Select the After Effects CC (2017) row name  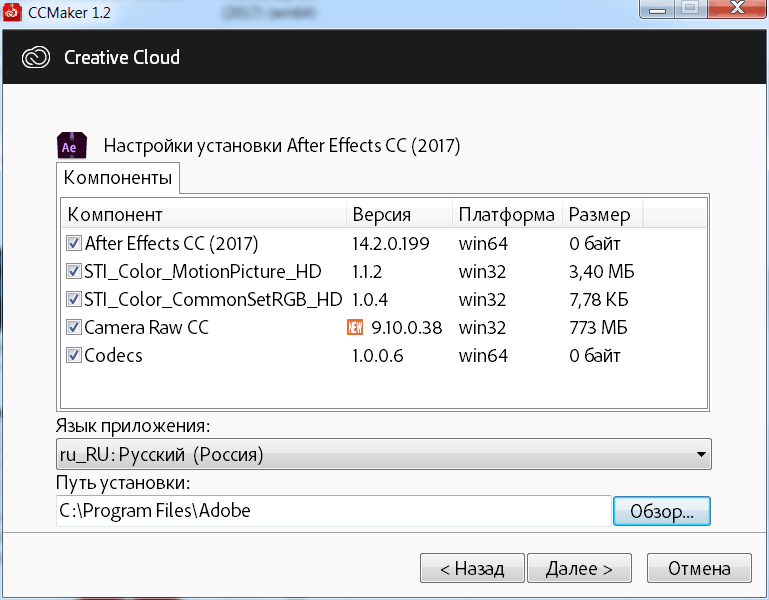point(171,243)
